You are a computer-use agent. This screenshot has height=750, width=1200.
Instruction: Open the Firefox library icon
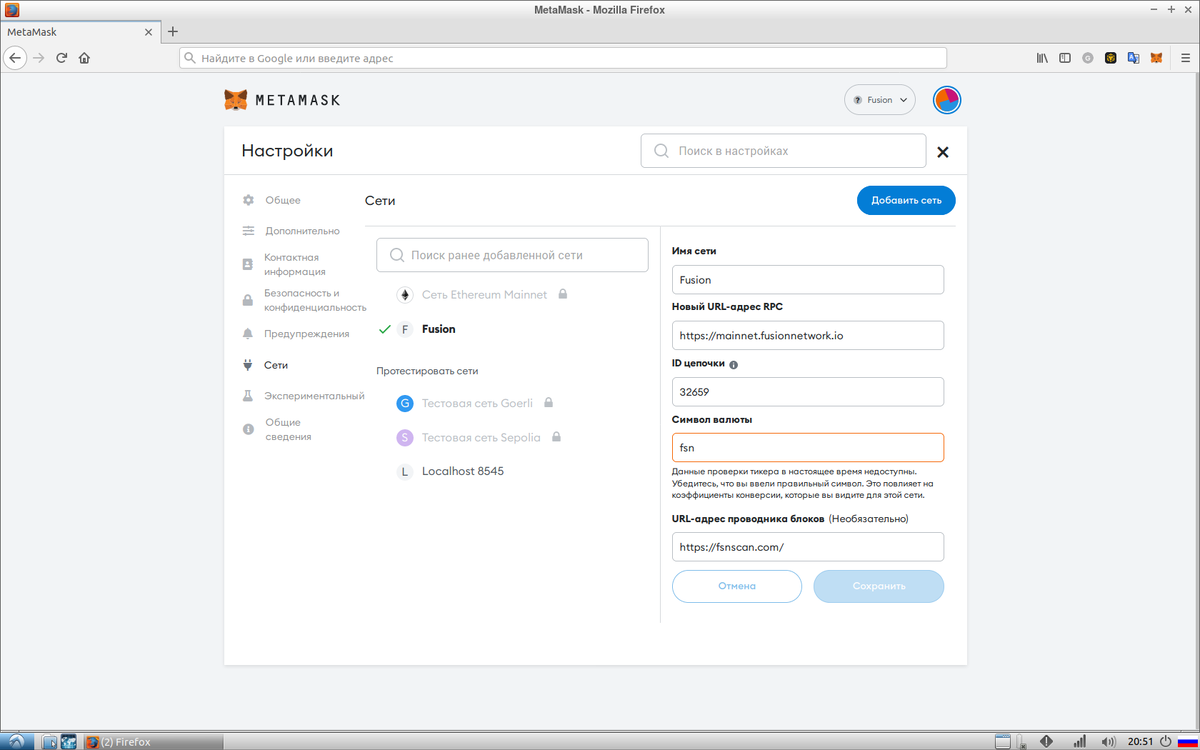(x=1042, y=58)
